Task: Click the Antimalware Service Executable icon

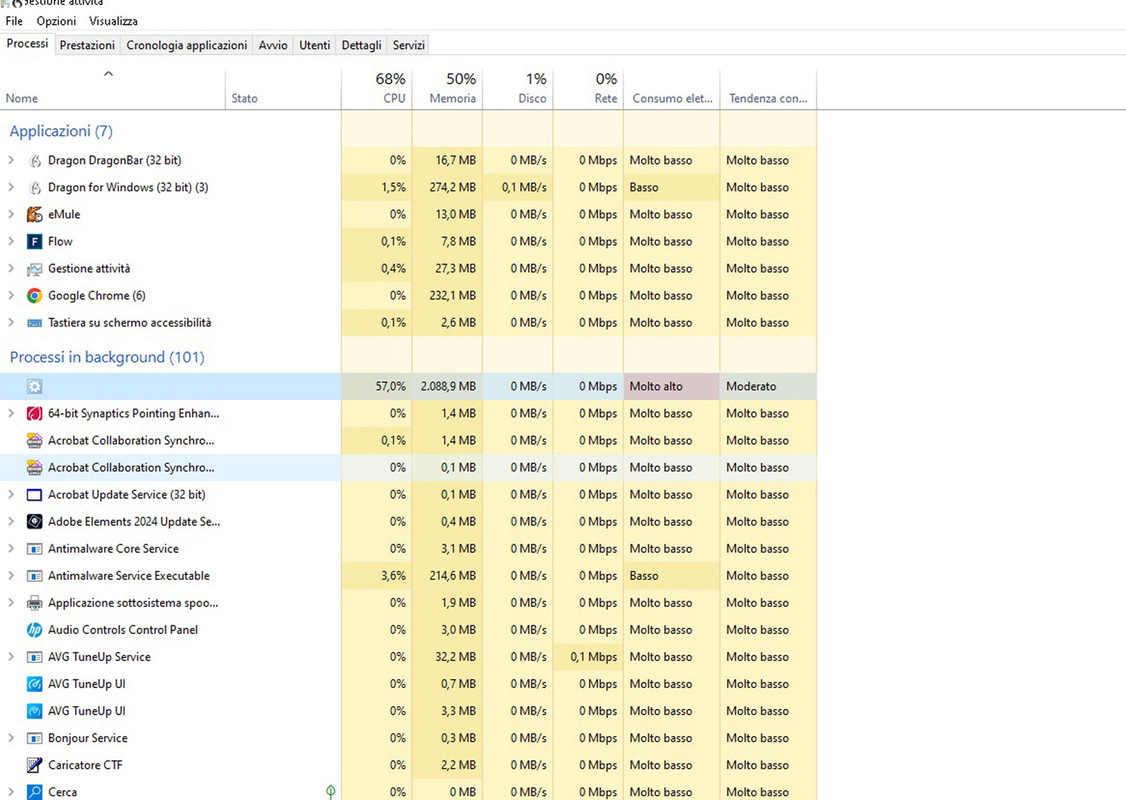Action: pos(34,576)
